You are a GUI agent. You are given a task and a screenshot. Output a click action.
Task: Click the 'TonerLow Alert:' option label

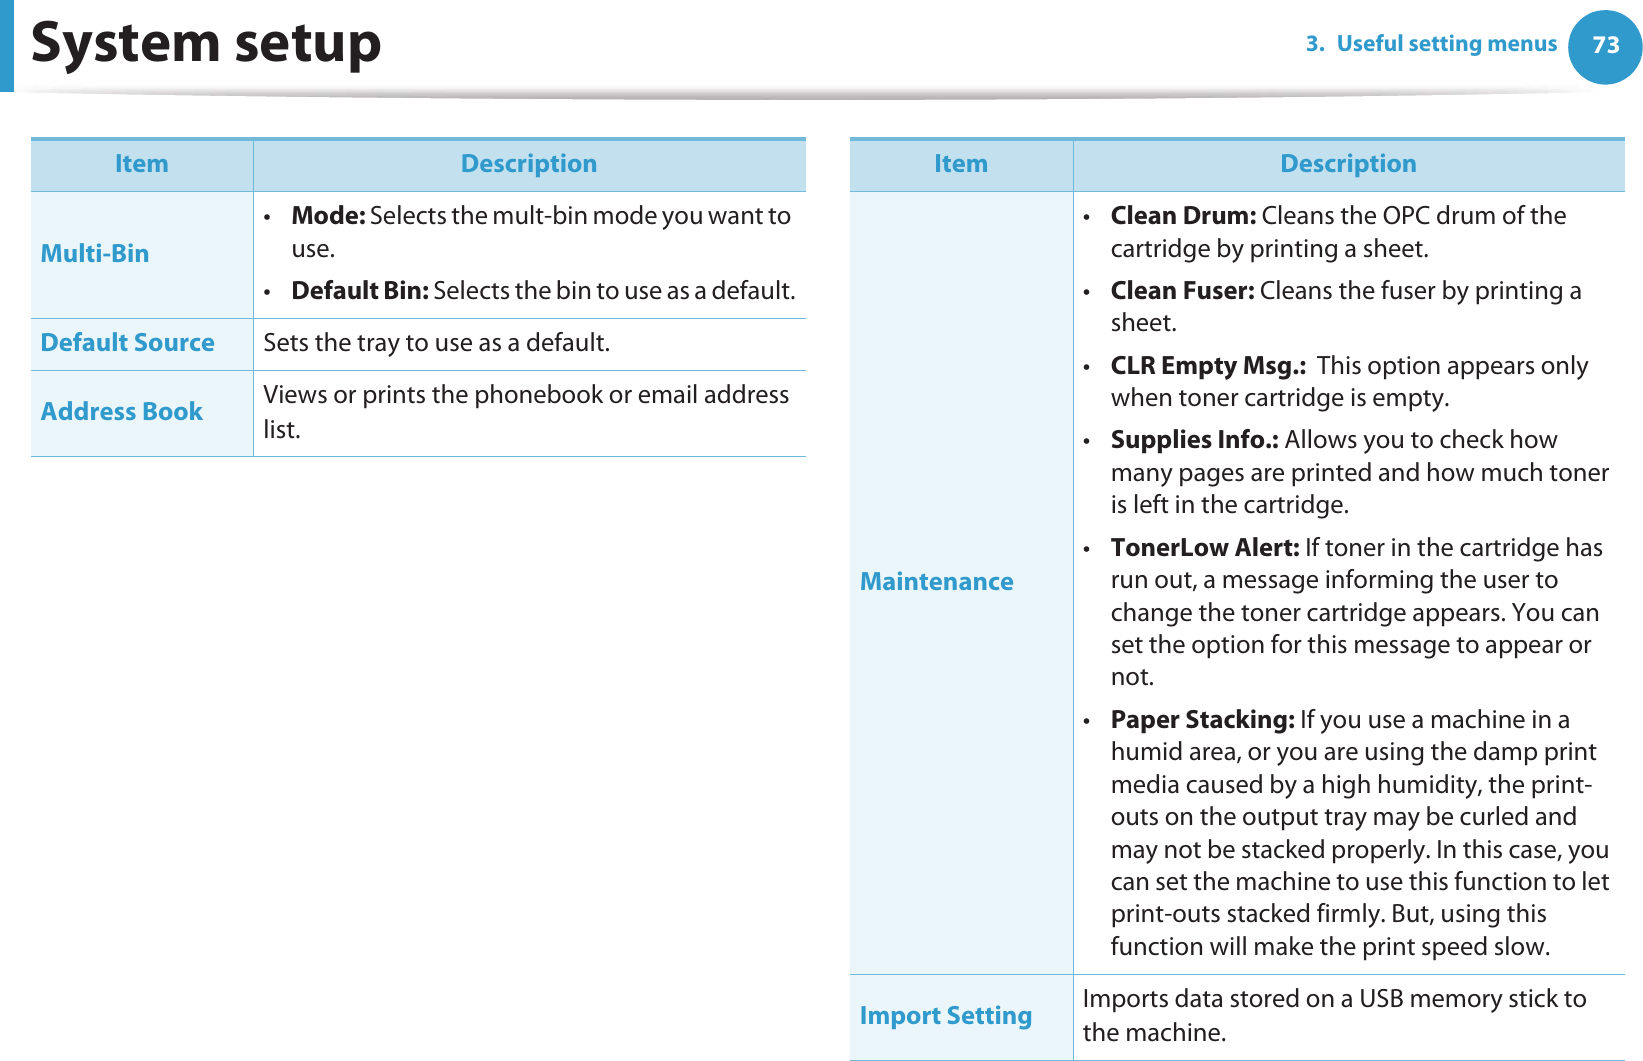point(1204,548)
